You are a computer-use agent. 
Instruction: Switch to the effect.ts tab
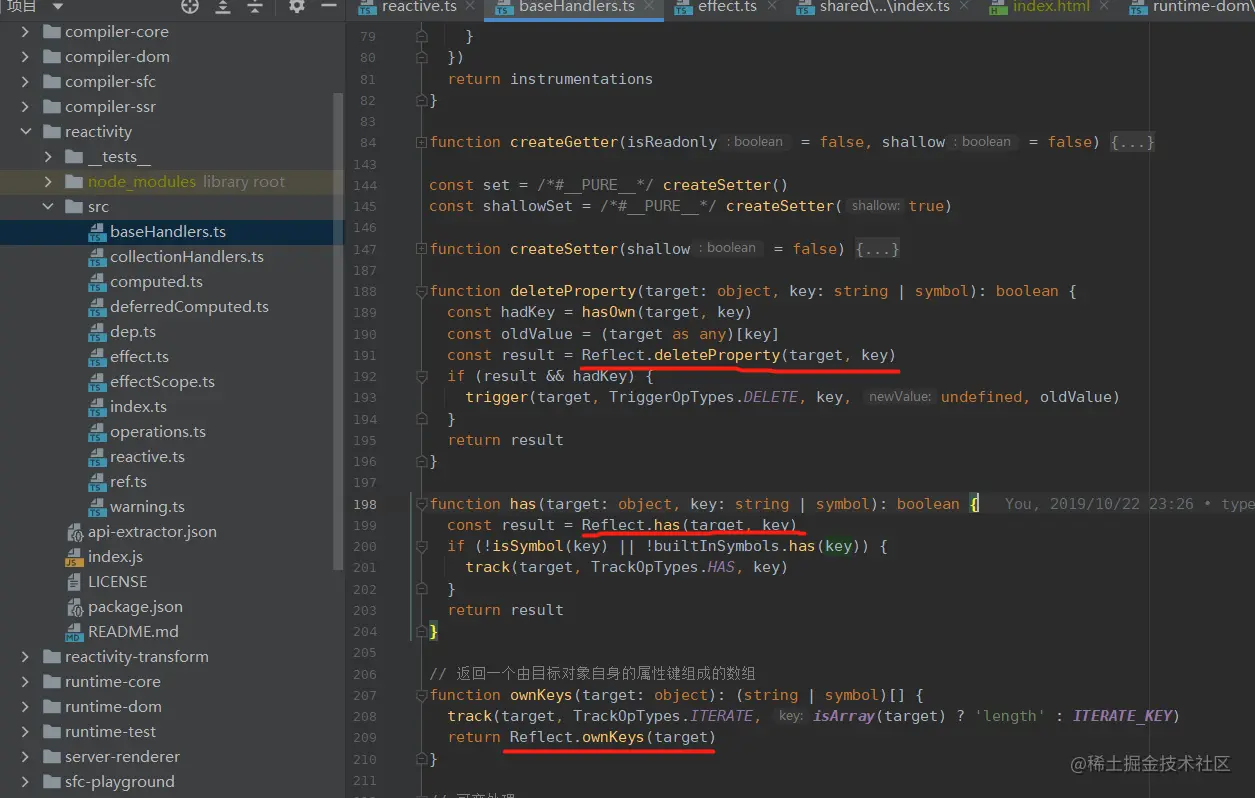point(726,7)
